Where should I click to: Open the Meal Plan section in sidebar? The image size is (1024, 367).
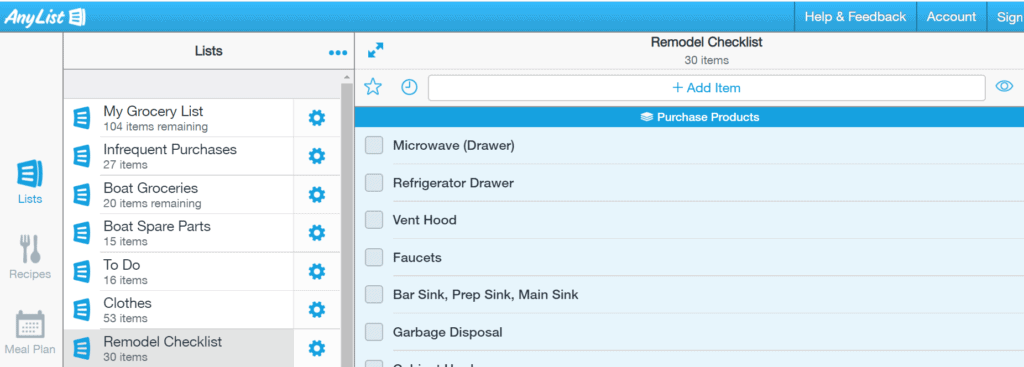coord(30,332)
